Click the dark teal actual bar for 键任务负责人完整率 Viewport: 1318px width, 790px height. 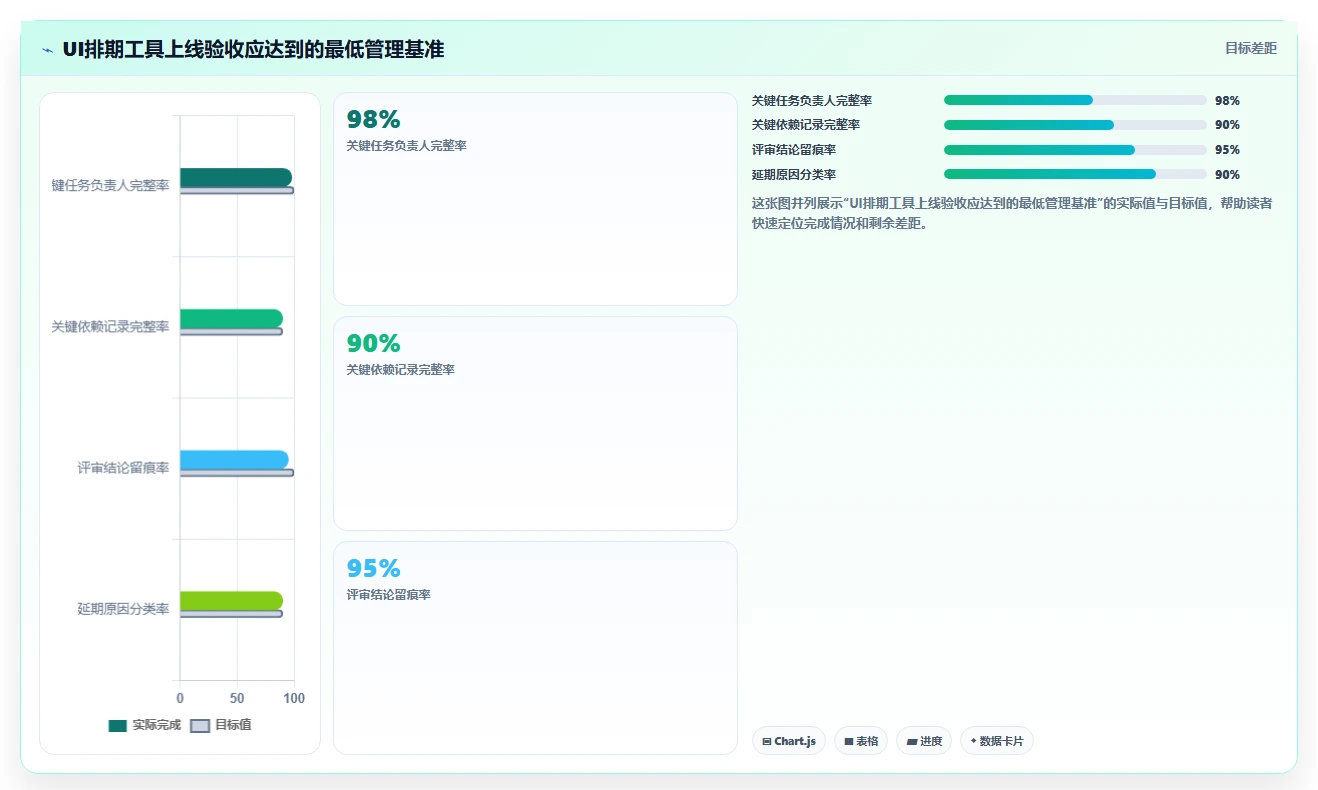tap(236, 177)
